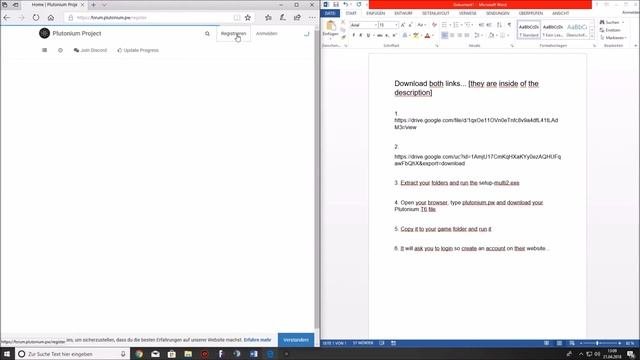Open the Markieren select dropdown
640x360 pixels.
pyautogui.click(x=613, y=38)
